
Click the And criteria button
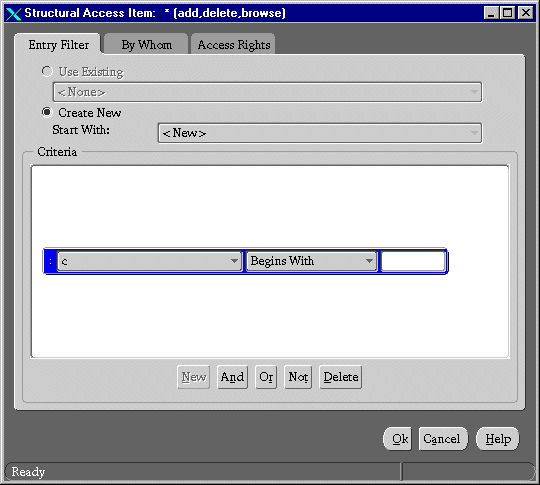point(232,377)
